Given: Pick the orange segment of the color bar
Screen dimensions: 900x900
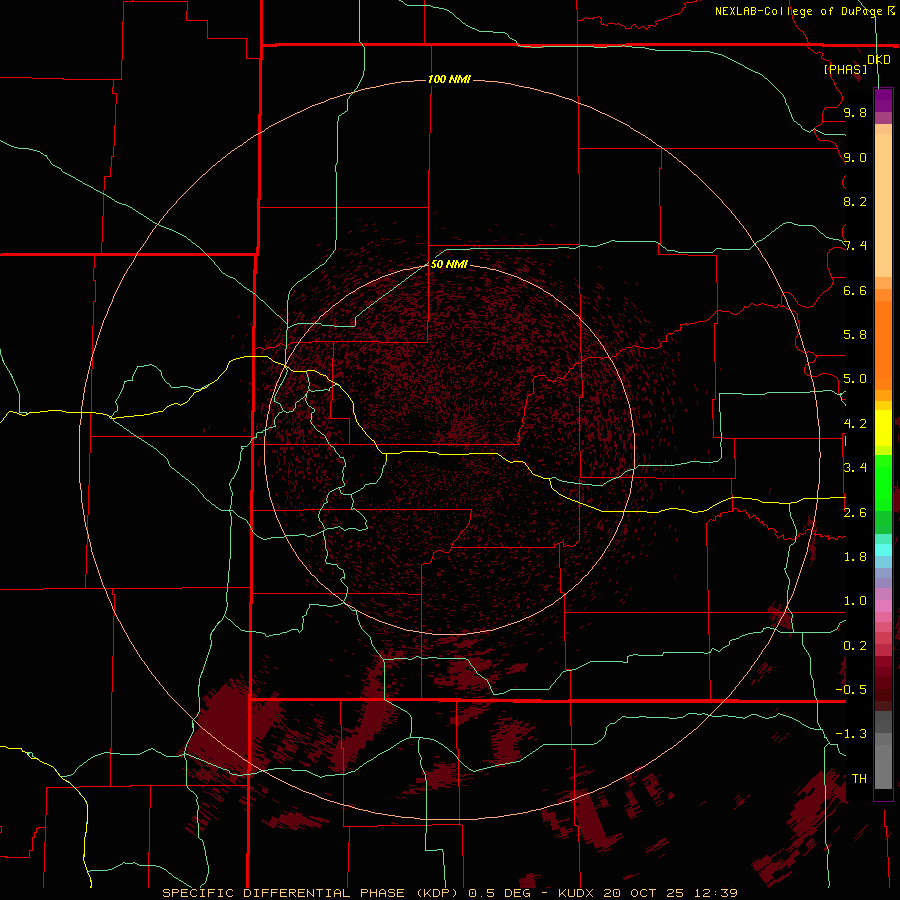Looking at the screenshot, I should pos(883,344).
